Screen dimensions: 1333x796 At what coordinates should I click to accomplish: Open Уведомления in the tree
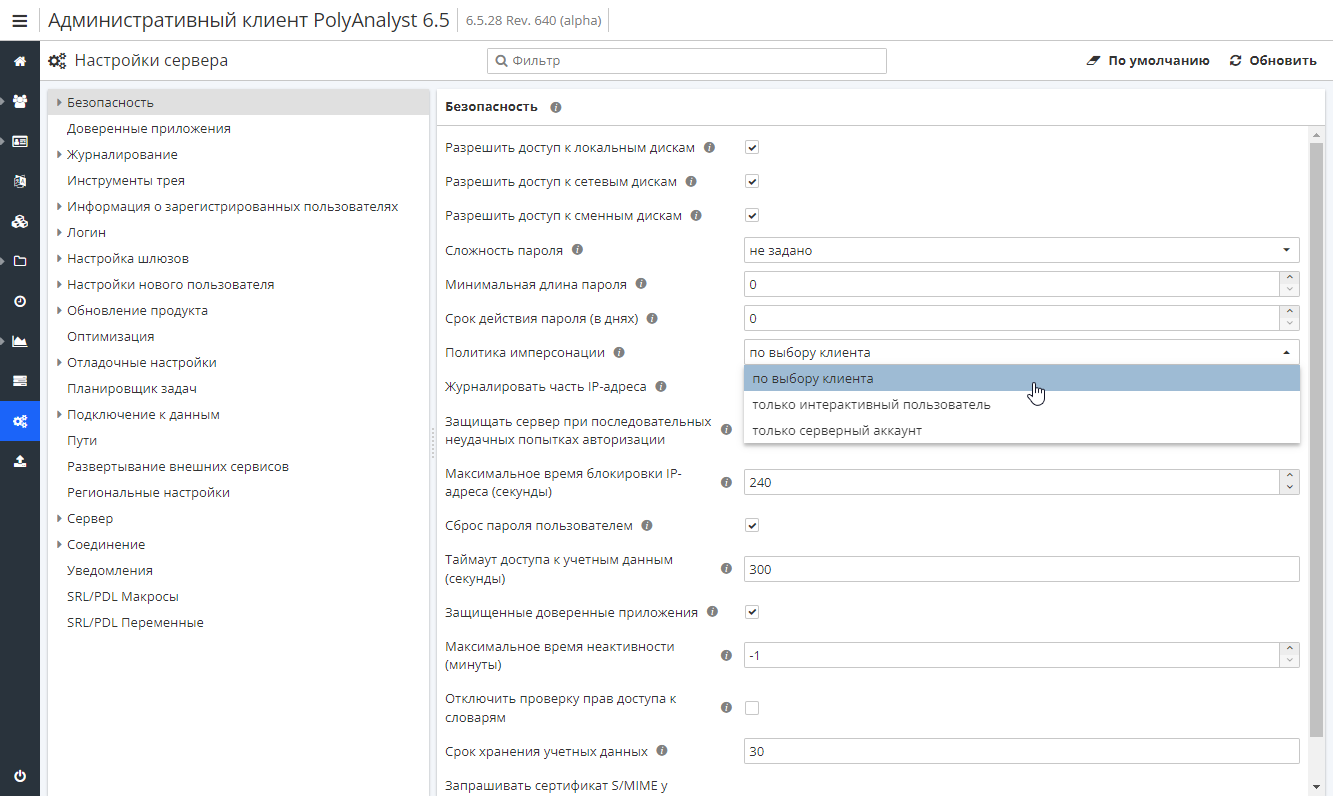click(110, 571)
